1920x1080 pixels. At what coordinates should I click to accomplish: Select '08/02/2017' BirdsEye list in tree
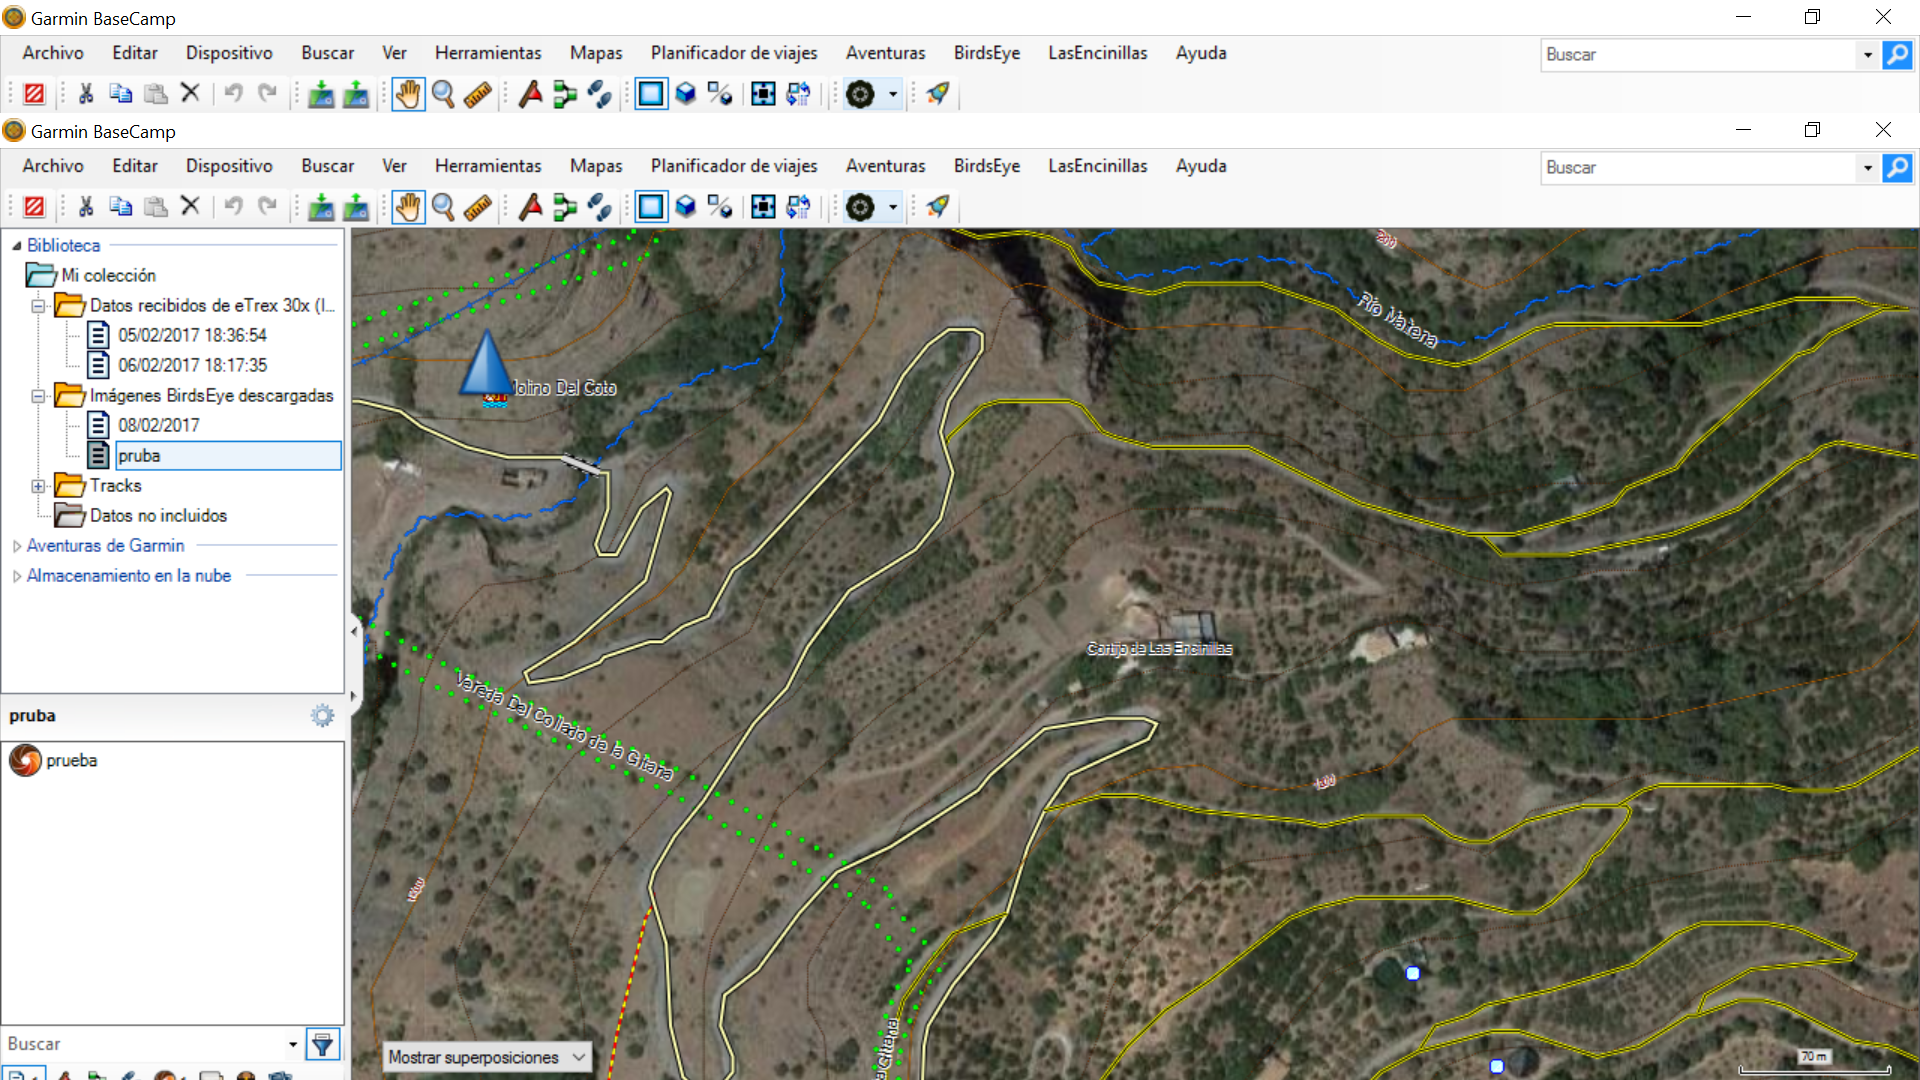[158, 425]
